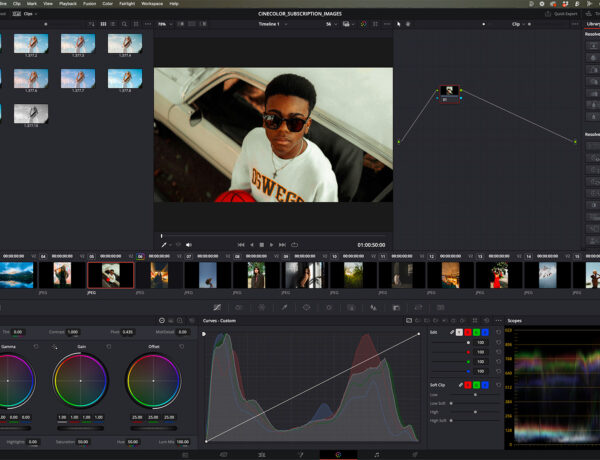Switch to the Fairlight page music icon
600x460 pixels.
click(376, 454)
